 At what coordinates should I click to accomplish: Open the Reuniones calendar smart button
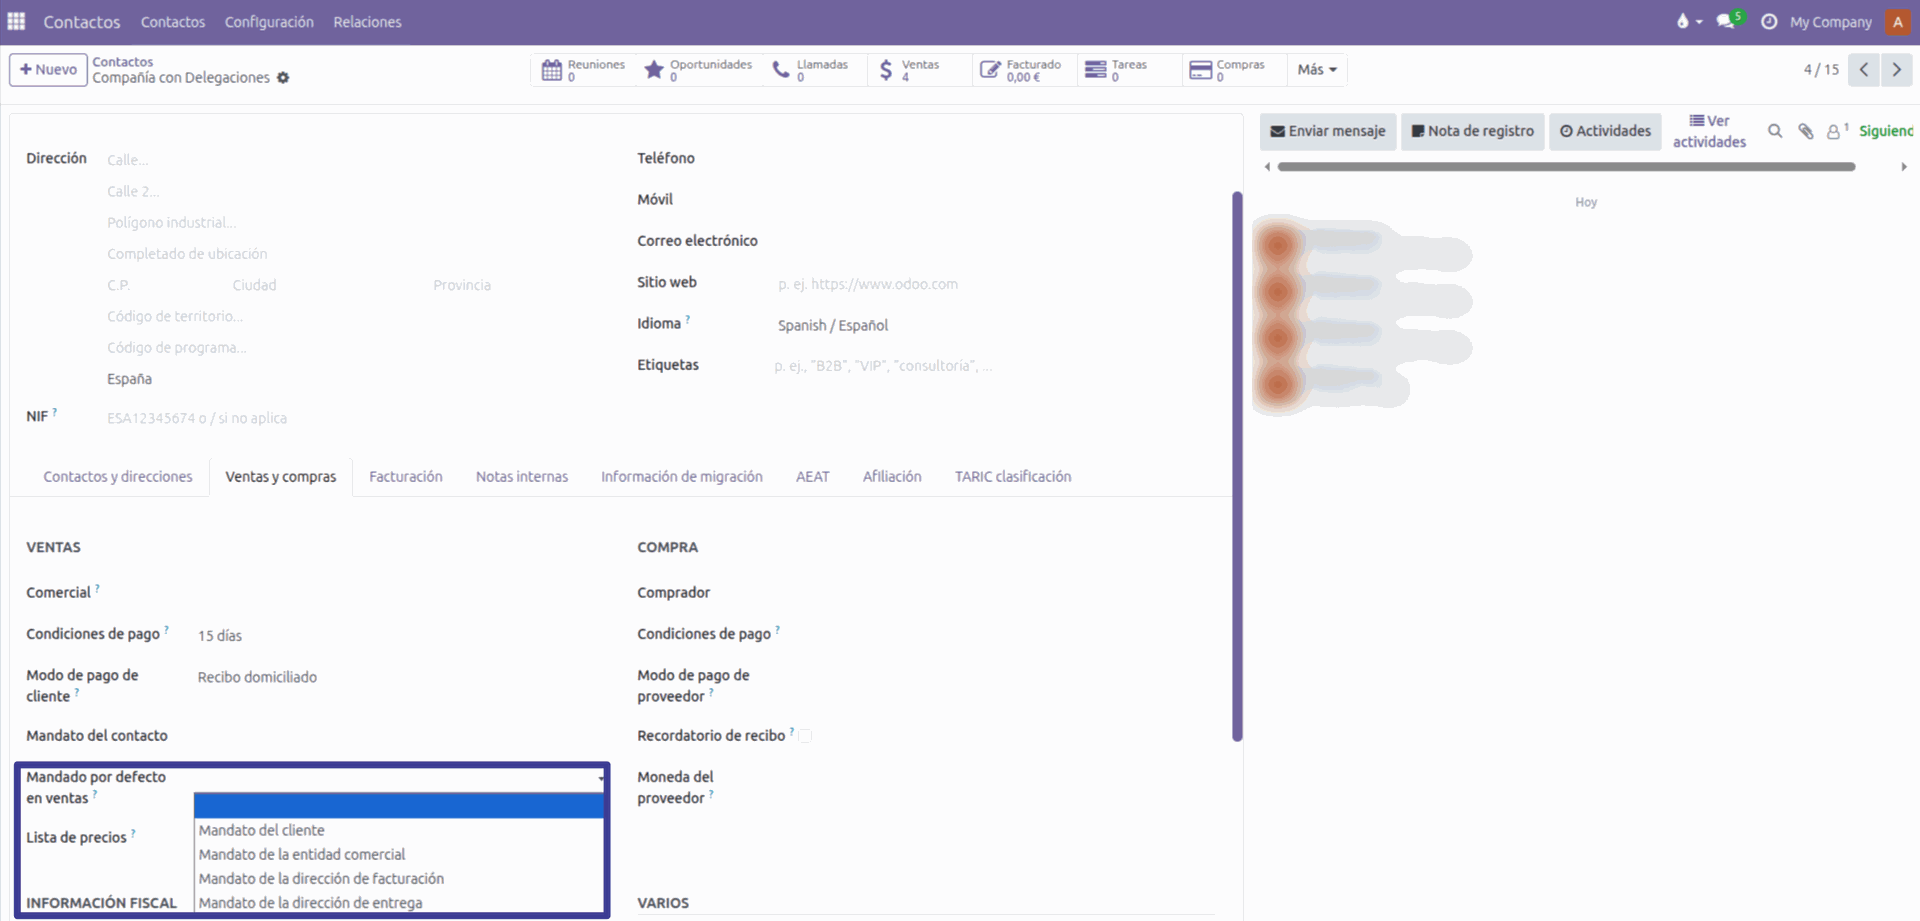tap(583, 70)
